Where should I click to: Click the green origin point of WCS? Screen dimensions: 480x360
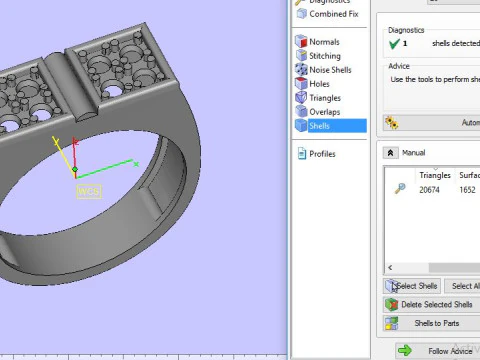[x=75, y=169]
